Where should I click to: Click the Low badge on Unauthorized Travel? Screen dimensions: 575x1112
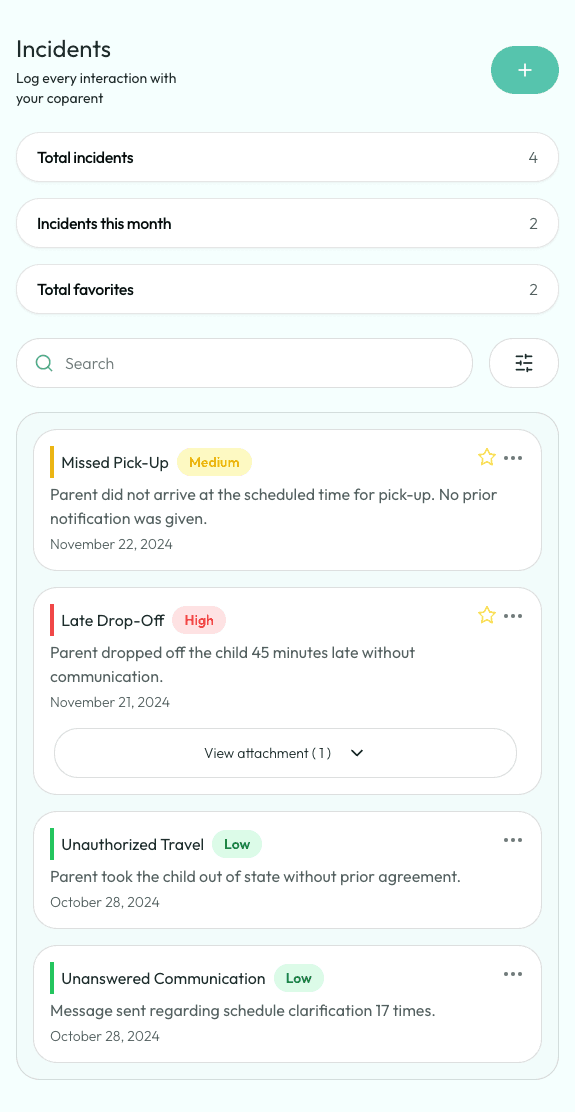tap(237, 845)
